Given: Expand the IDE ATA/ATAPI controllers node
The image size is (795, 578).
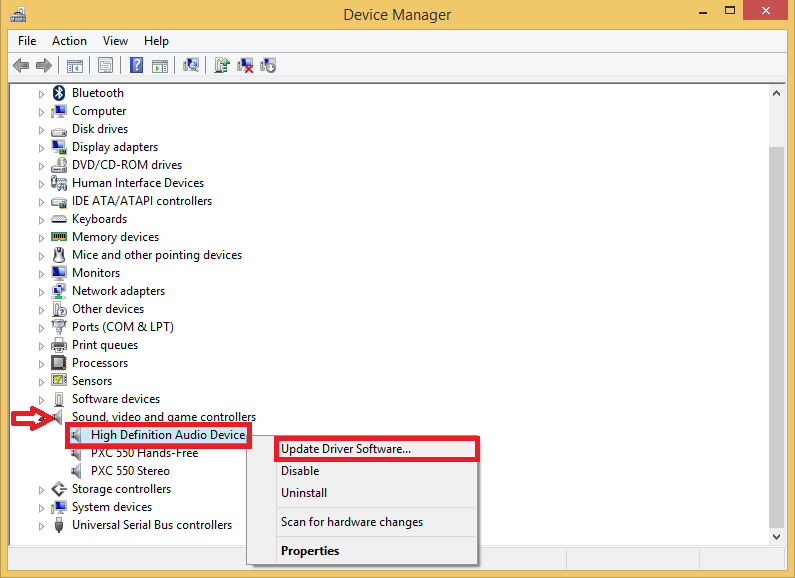Looking at the screenshot, I should click(41, 202).
